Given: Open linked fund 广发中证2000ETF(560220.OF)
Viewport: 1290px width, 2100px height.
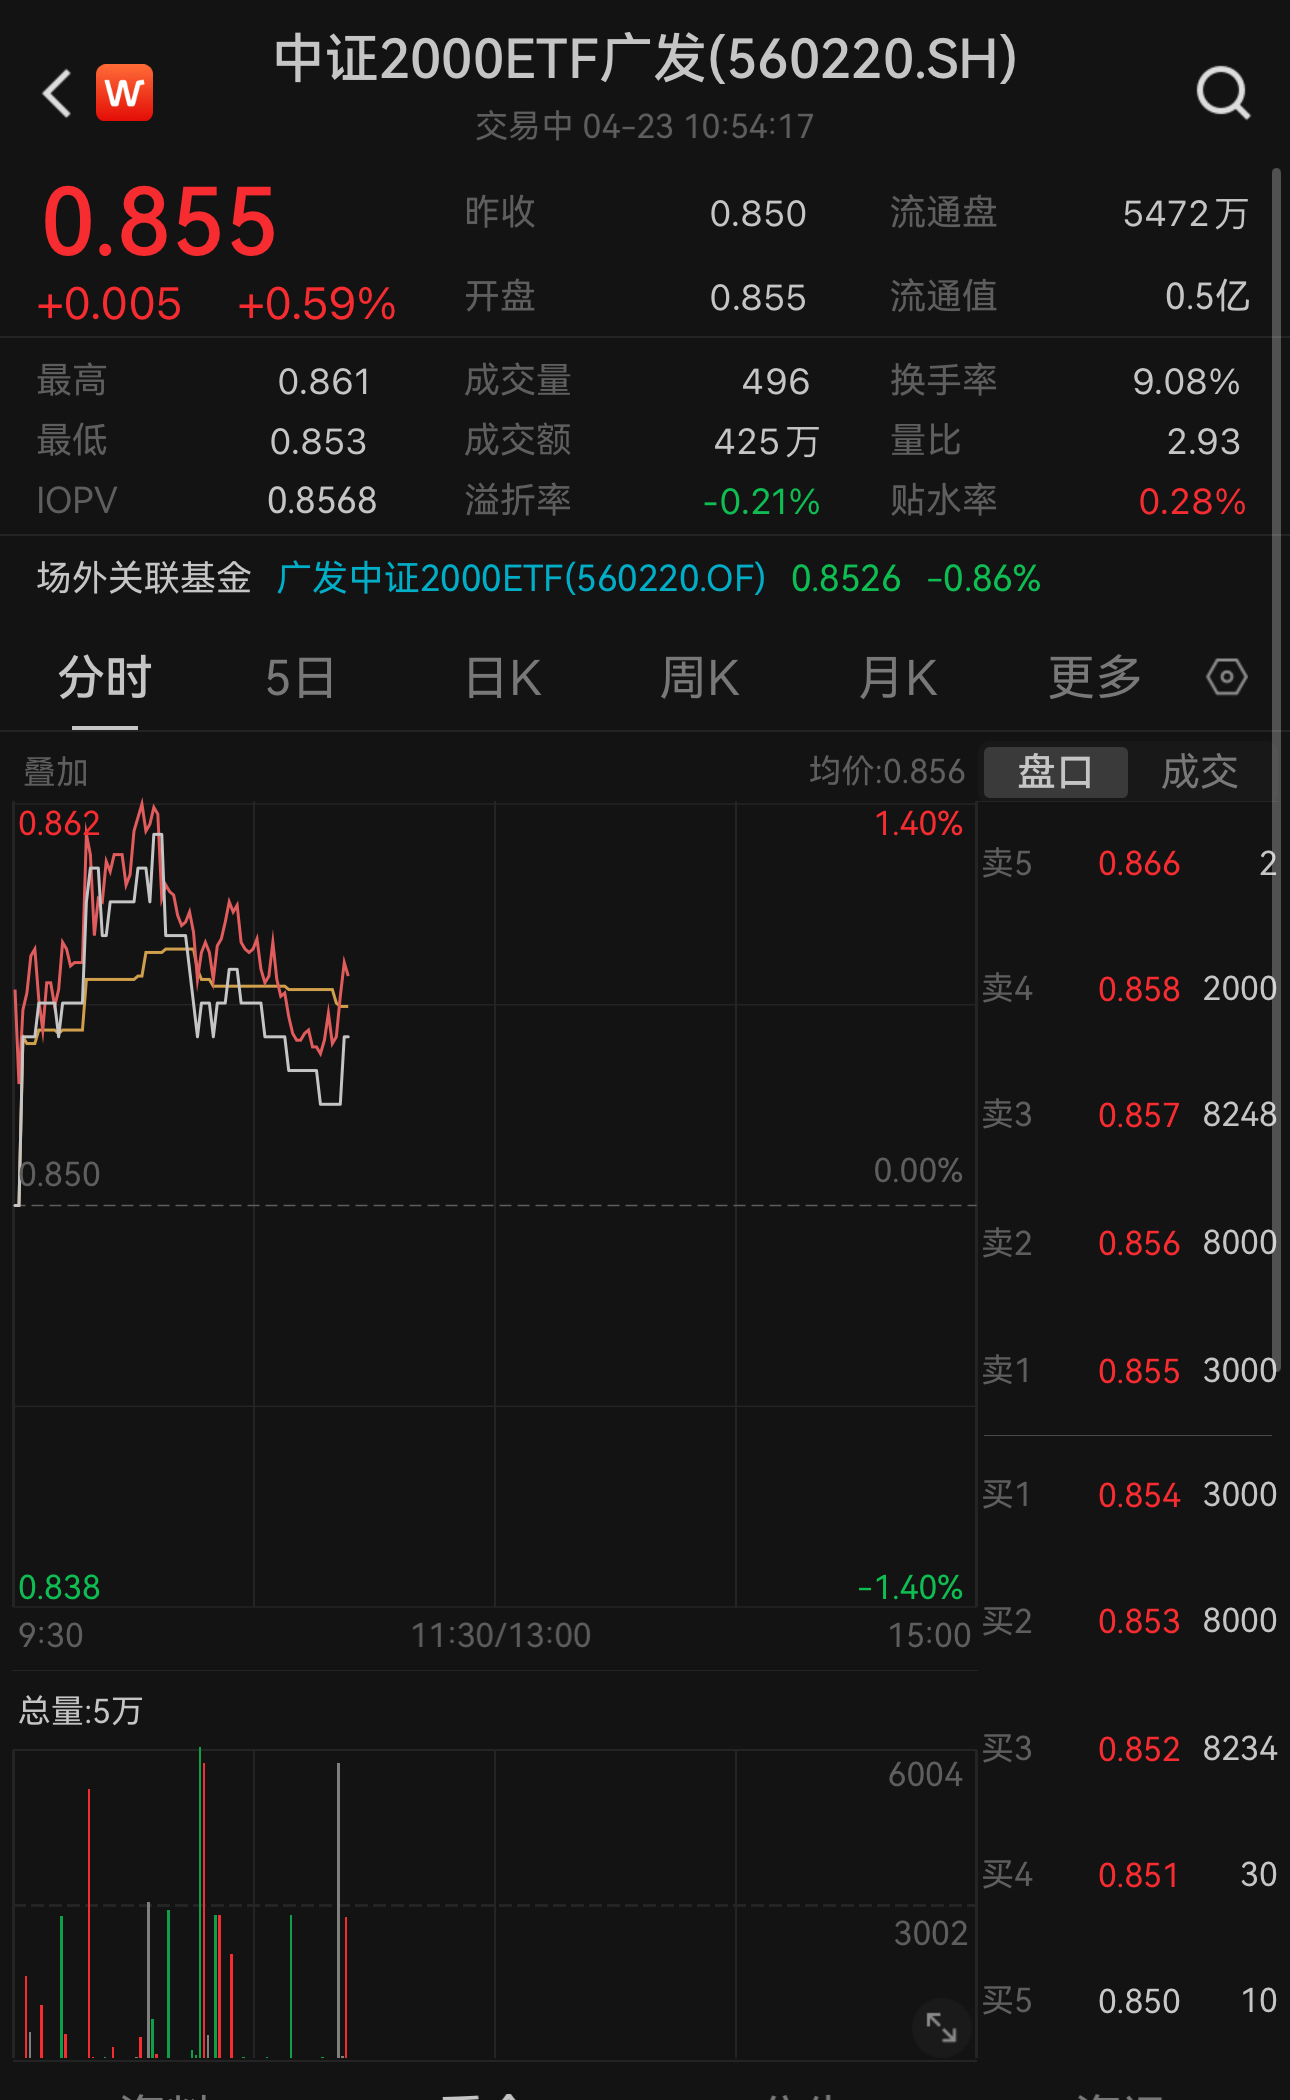Looking at the screenshot, I should click(521, 578).
